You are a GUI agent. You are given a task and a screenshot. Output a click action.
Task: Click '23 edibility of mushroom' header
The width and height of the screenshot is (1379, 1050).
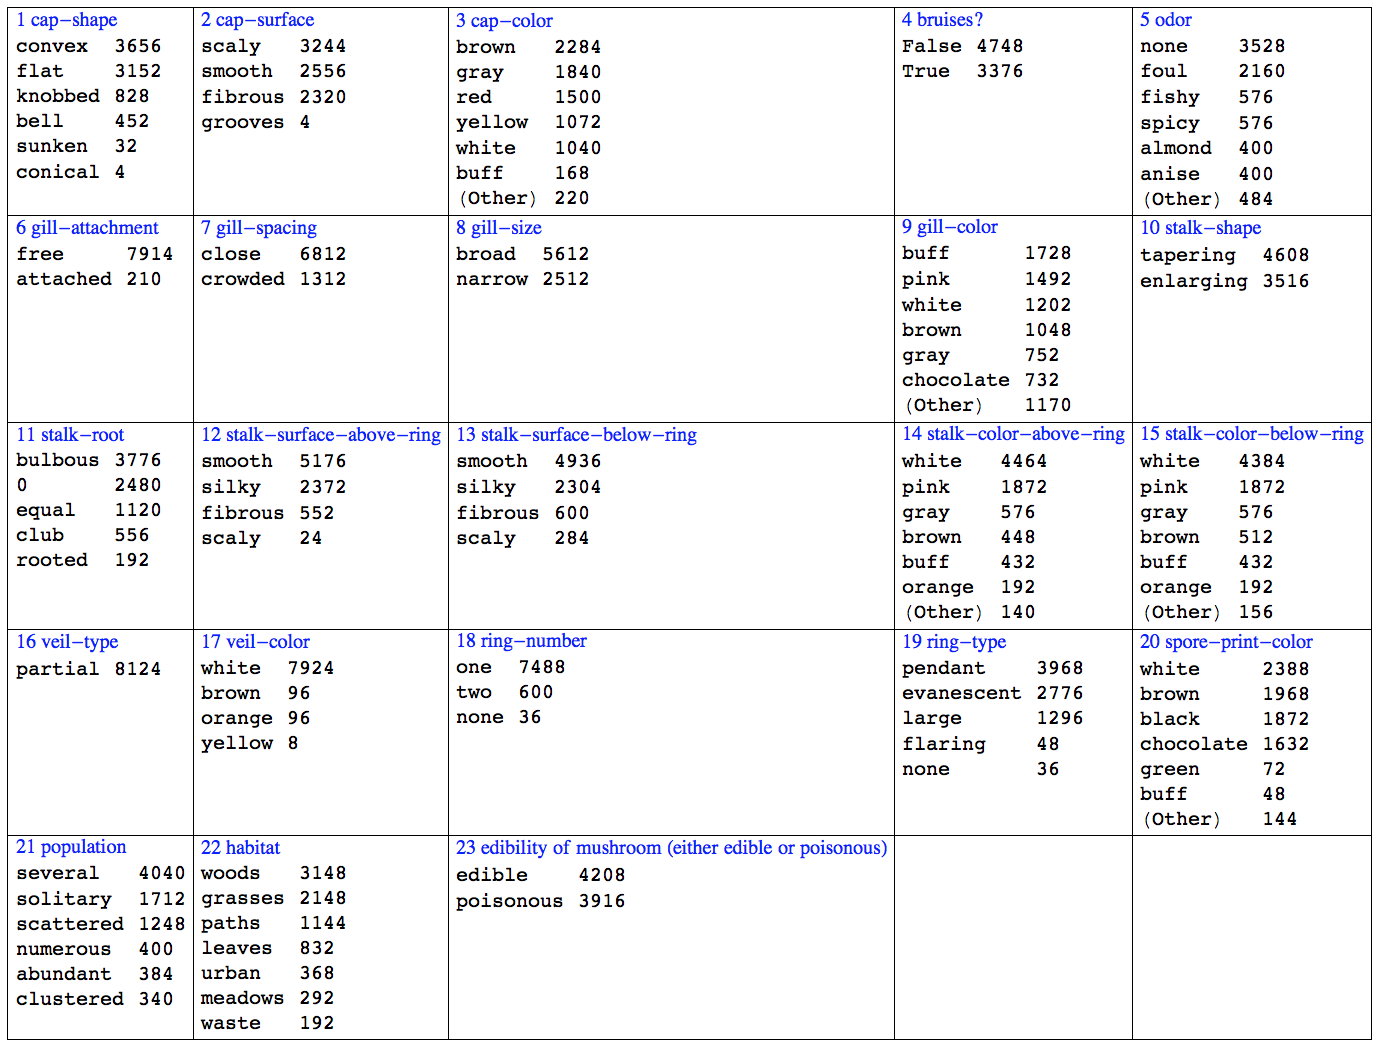[671, 848]
